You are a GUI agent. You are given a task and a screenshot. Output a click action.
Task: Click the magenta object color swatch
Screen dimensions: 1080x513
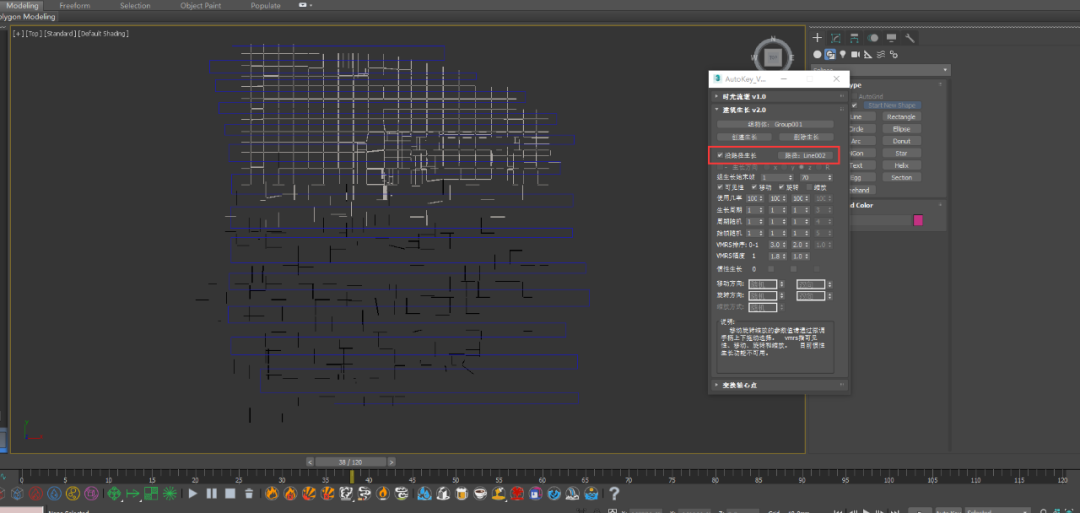[917, 220]
